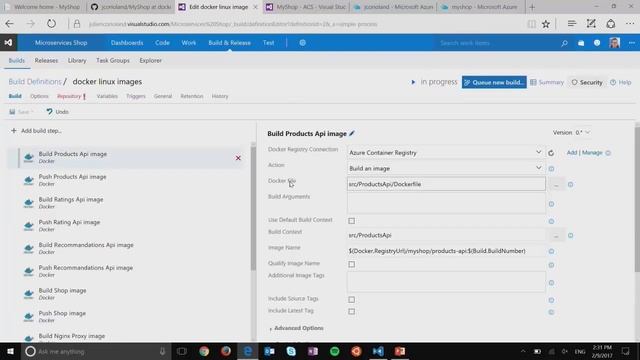Show info for Docker File field
The image size is (640, 360).
tap(571, 184)
